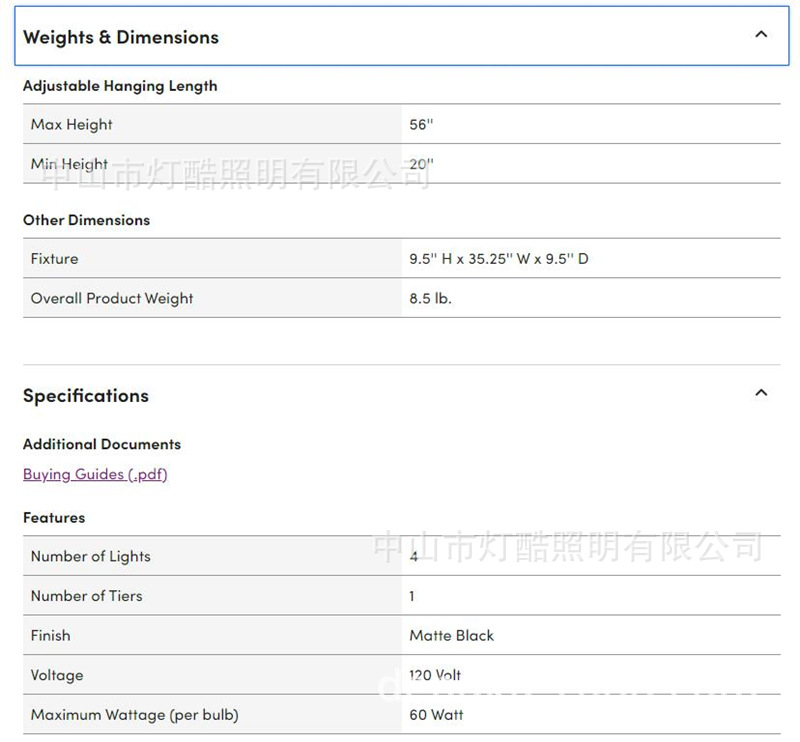Click the 9.5" H x 35.25" W fixture value

[498, 258]
